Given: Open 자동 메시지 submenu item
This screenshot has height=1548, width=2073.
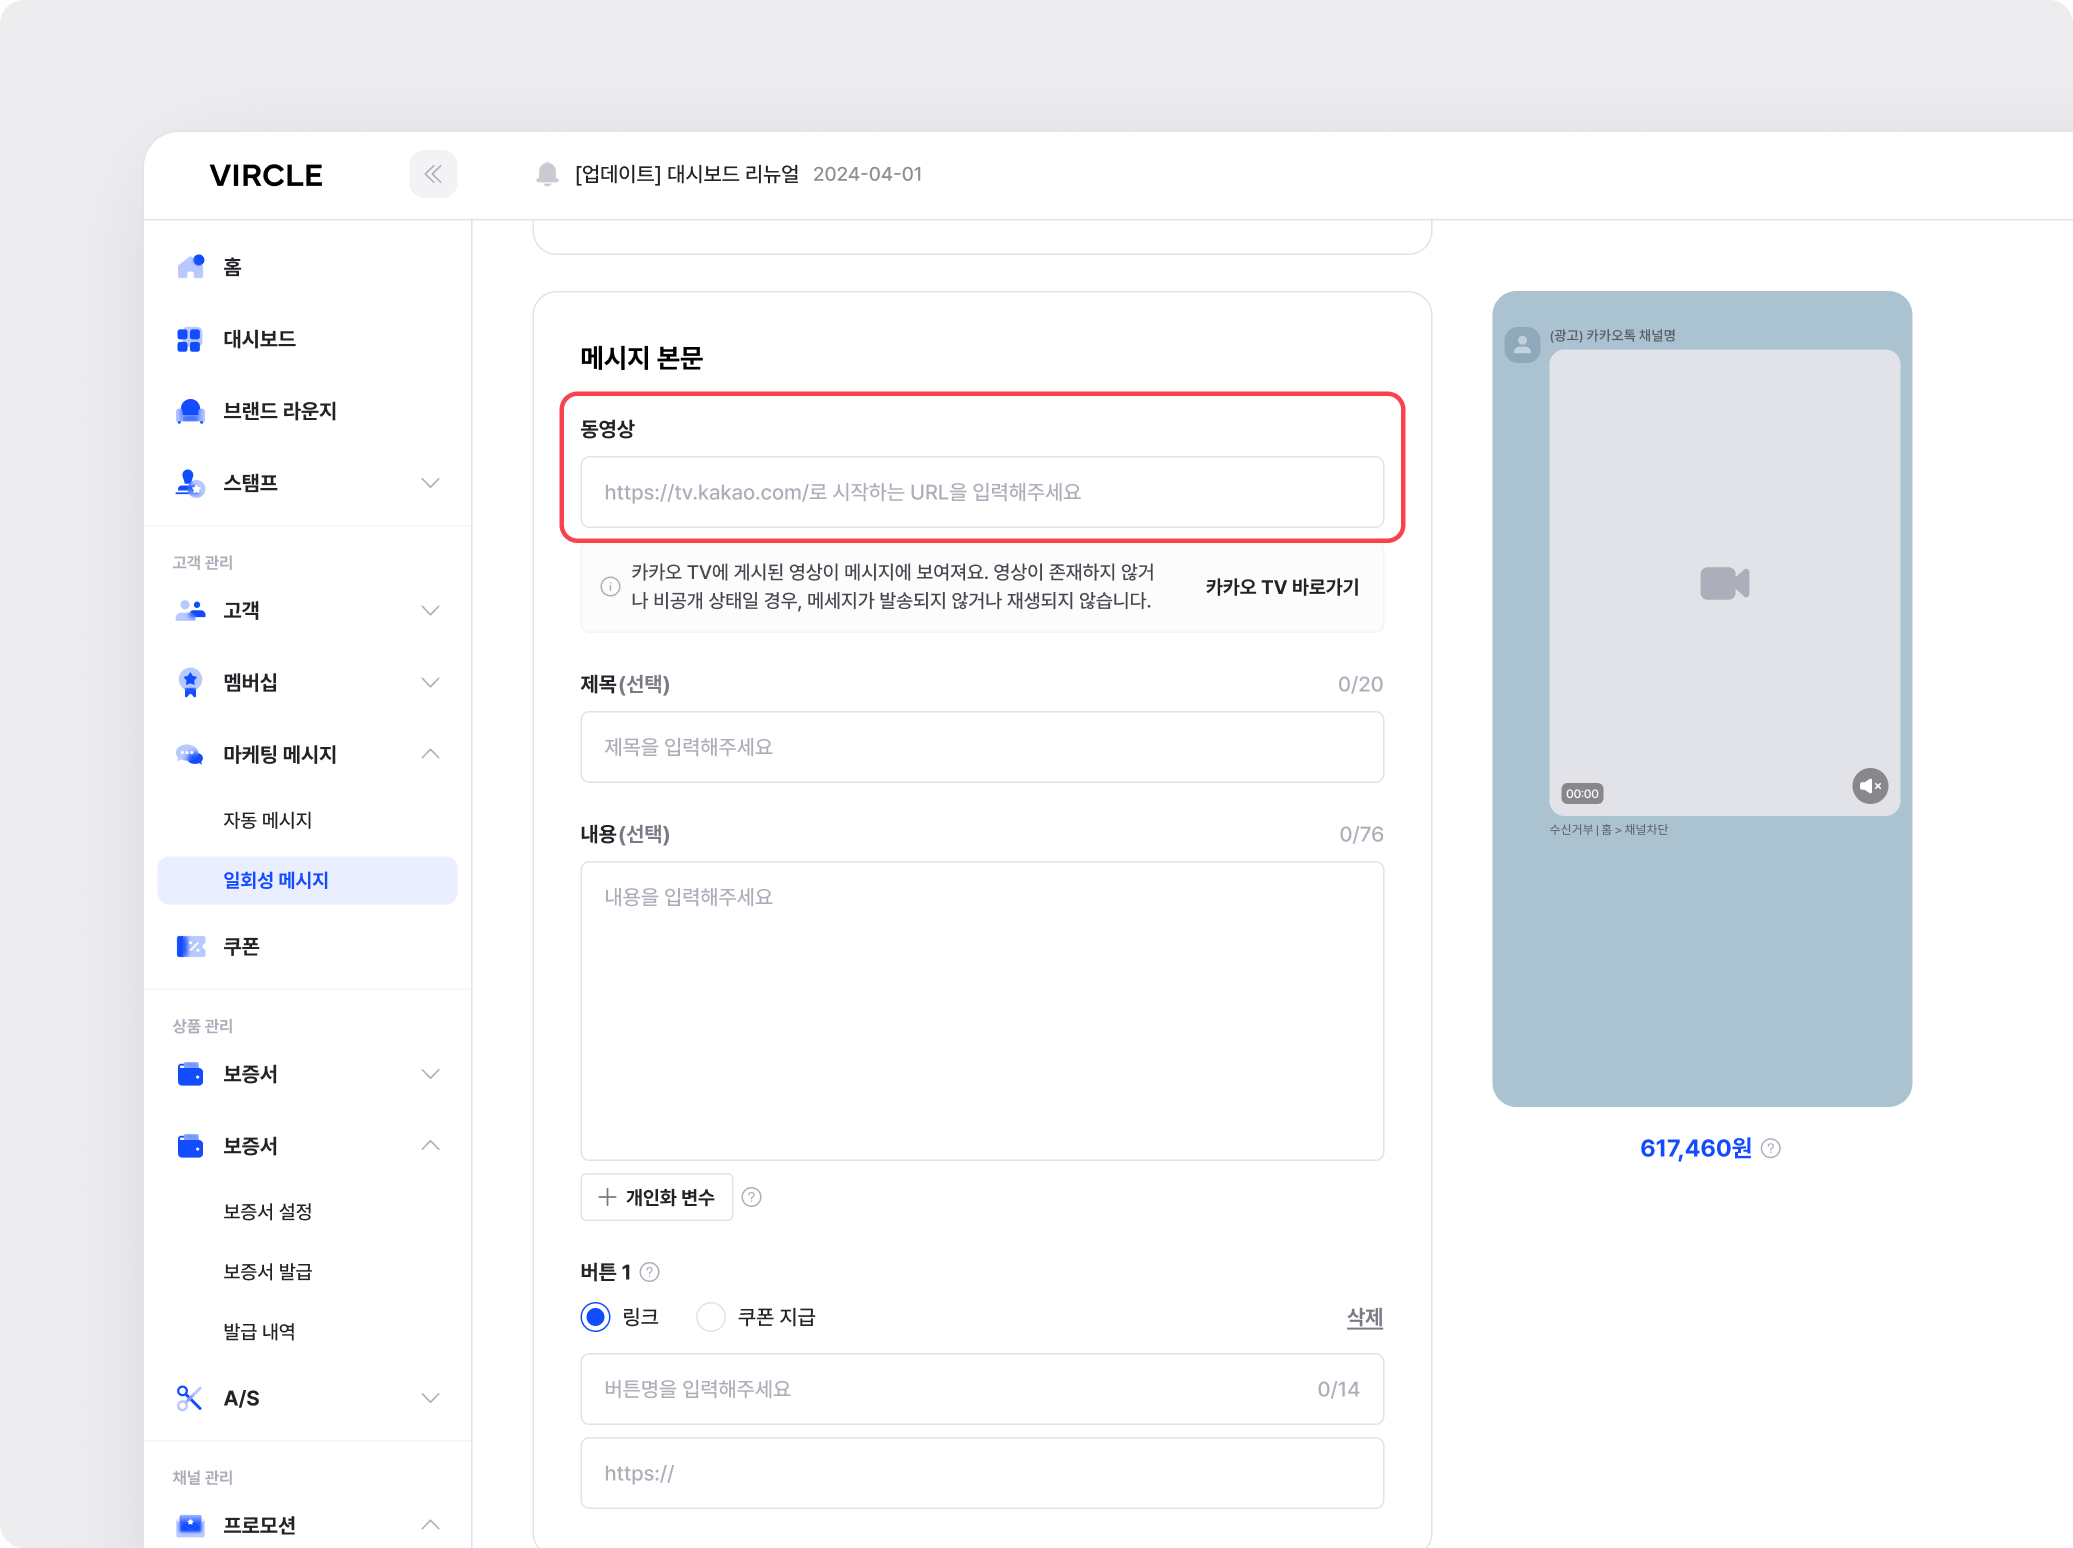Looking at the screenshot, I should coord(267,820).
